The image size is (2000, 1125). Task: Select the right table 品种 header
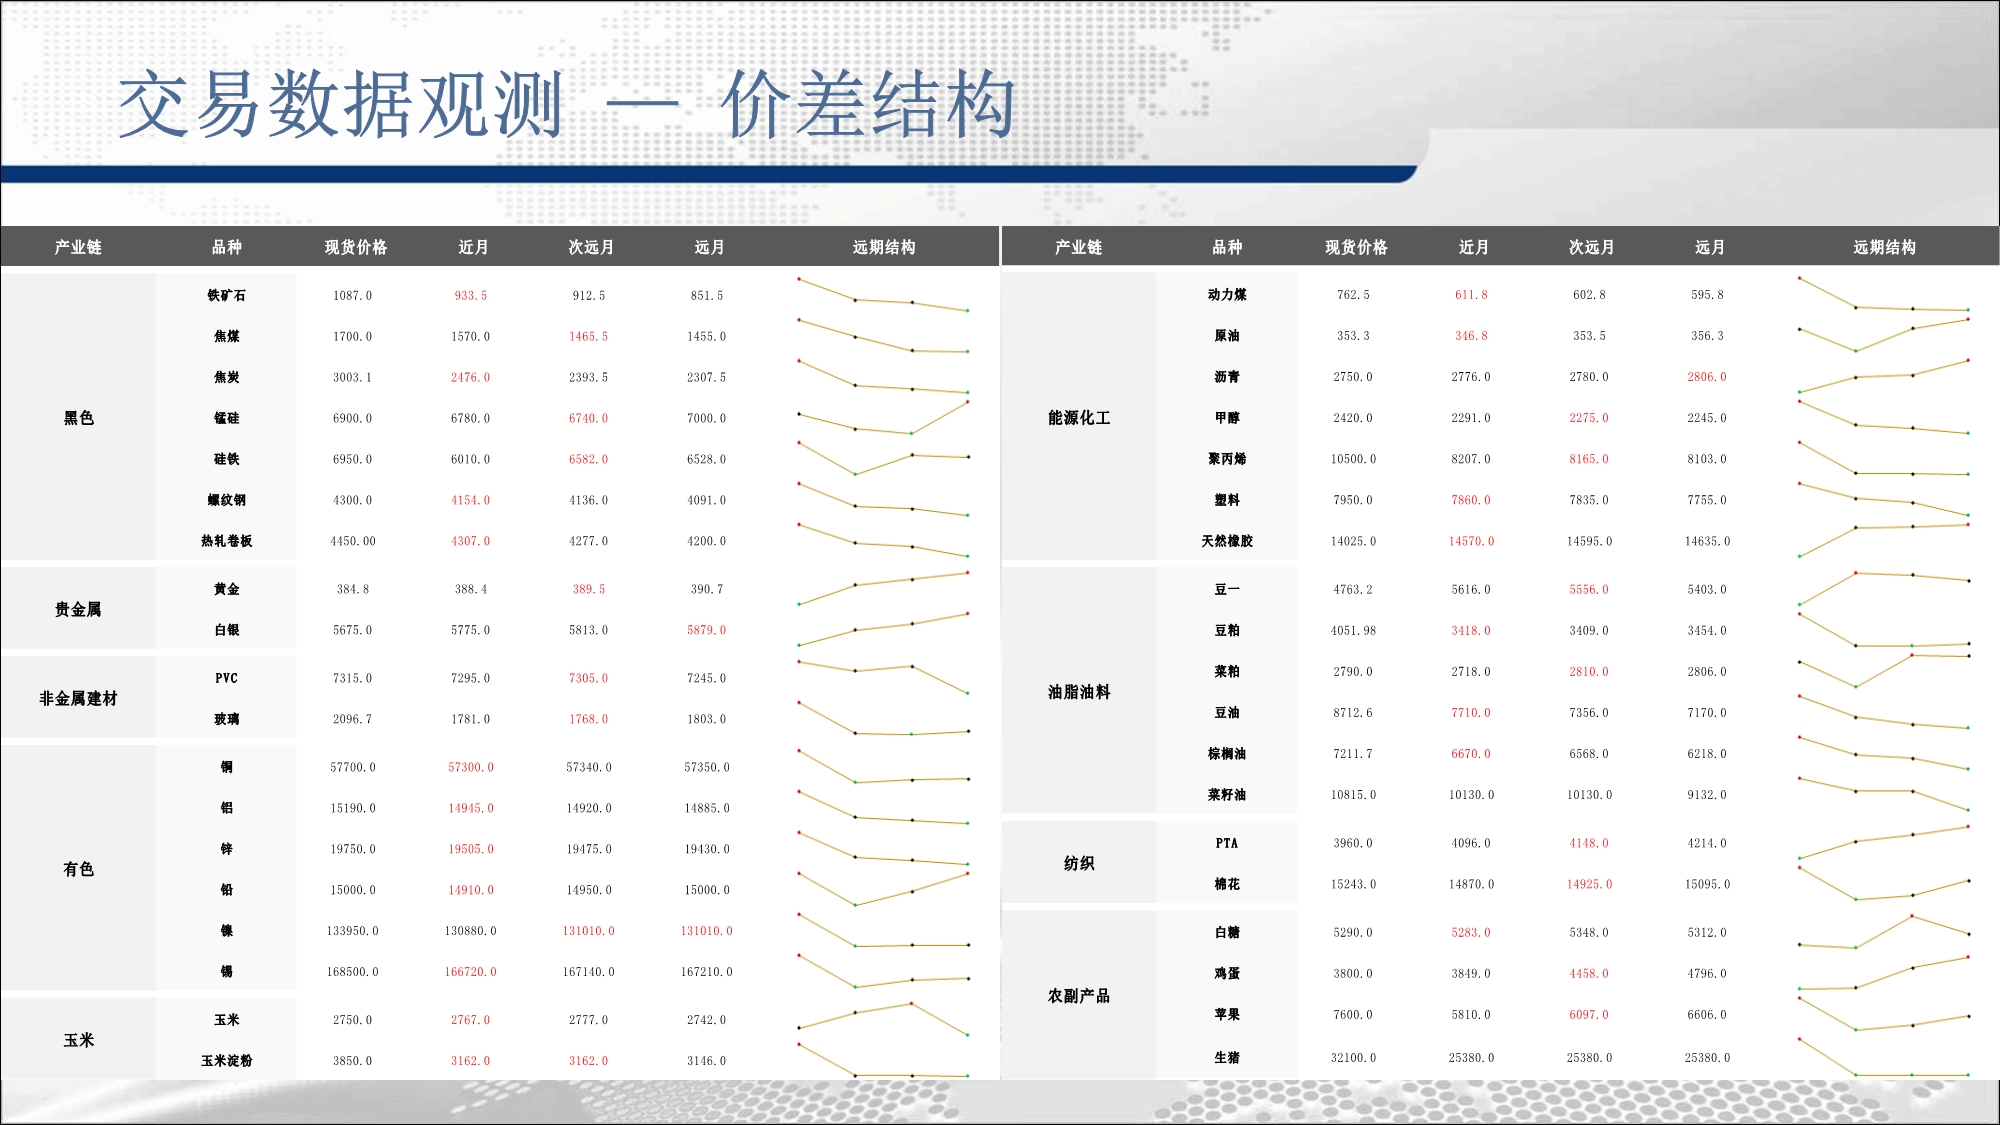coord(1227,247)
